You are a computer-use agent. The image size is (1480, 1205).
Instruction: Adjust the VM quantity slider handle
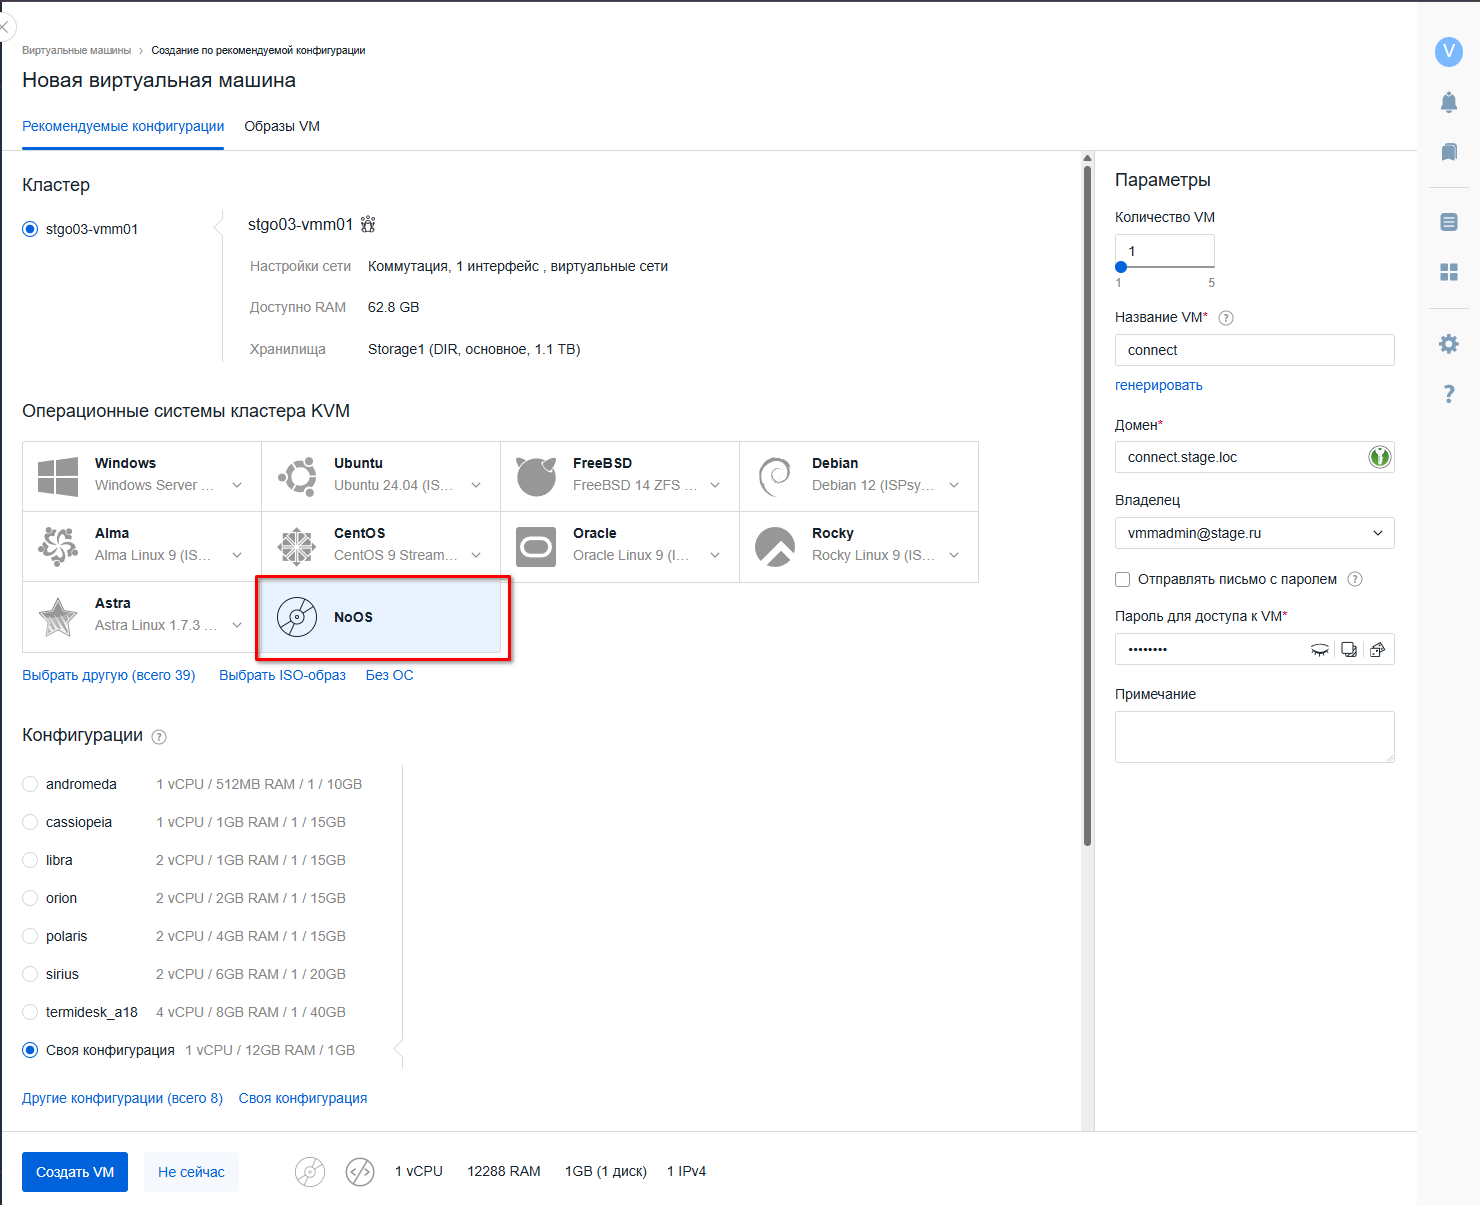[1121, 267]
